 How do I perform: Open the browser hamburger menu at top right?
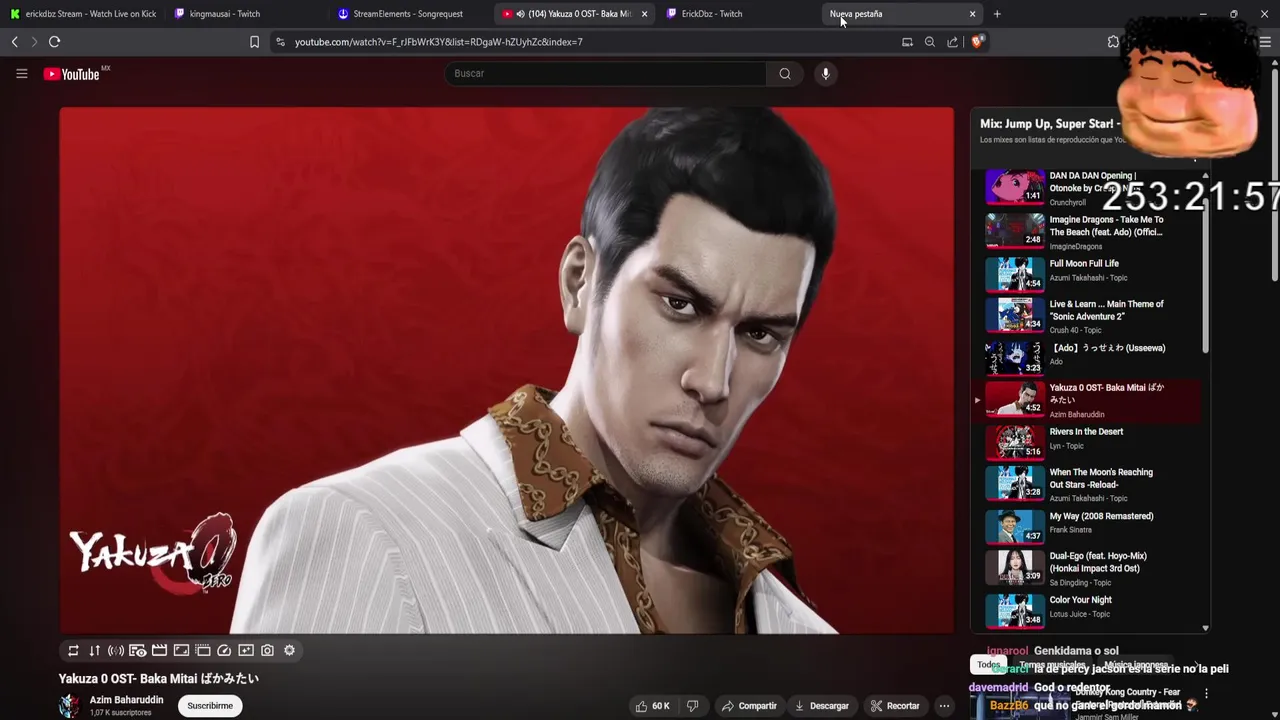click(x=1265, y=42)
